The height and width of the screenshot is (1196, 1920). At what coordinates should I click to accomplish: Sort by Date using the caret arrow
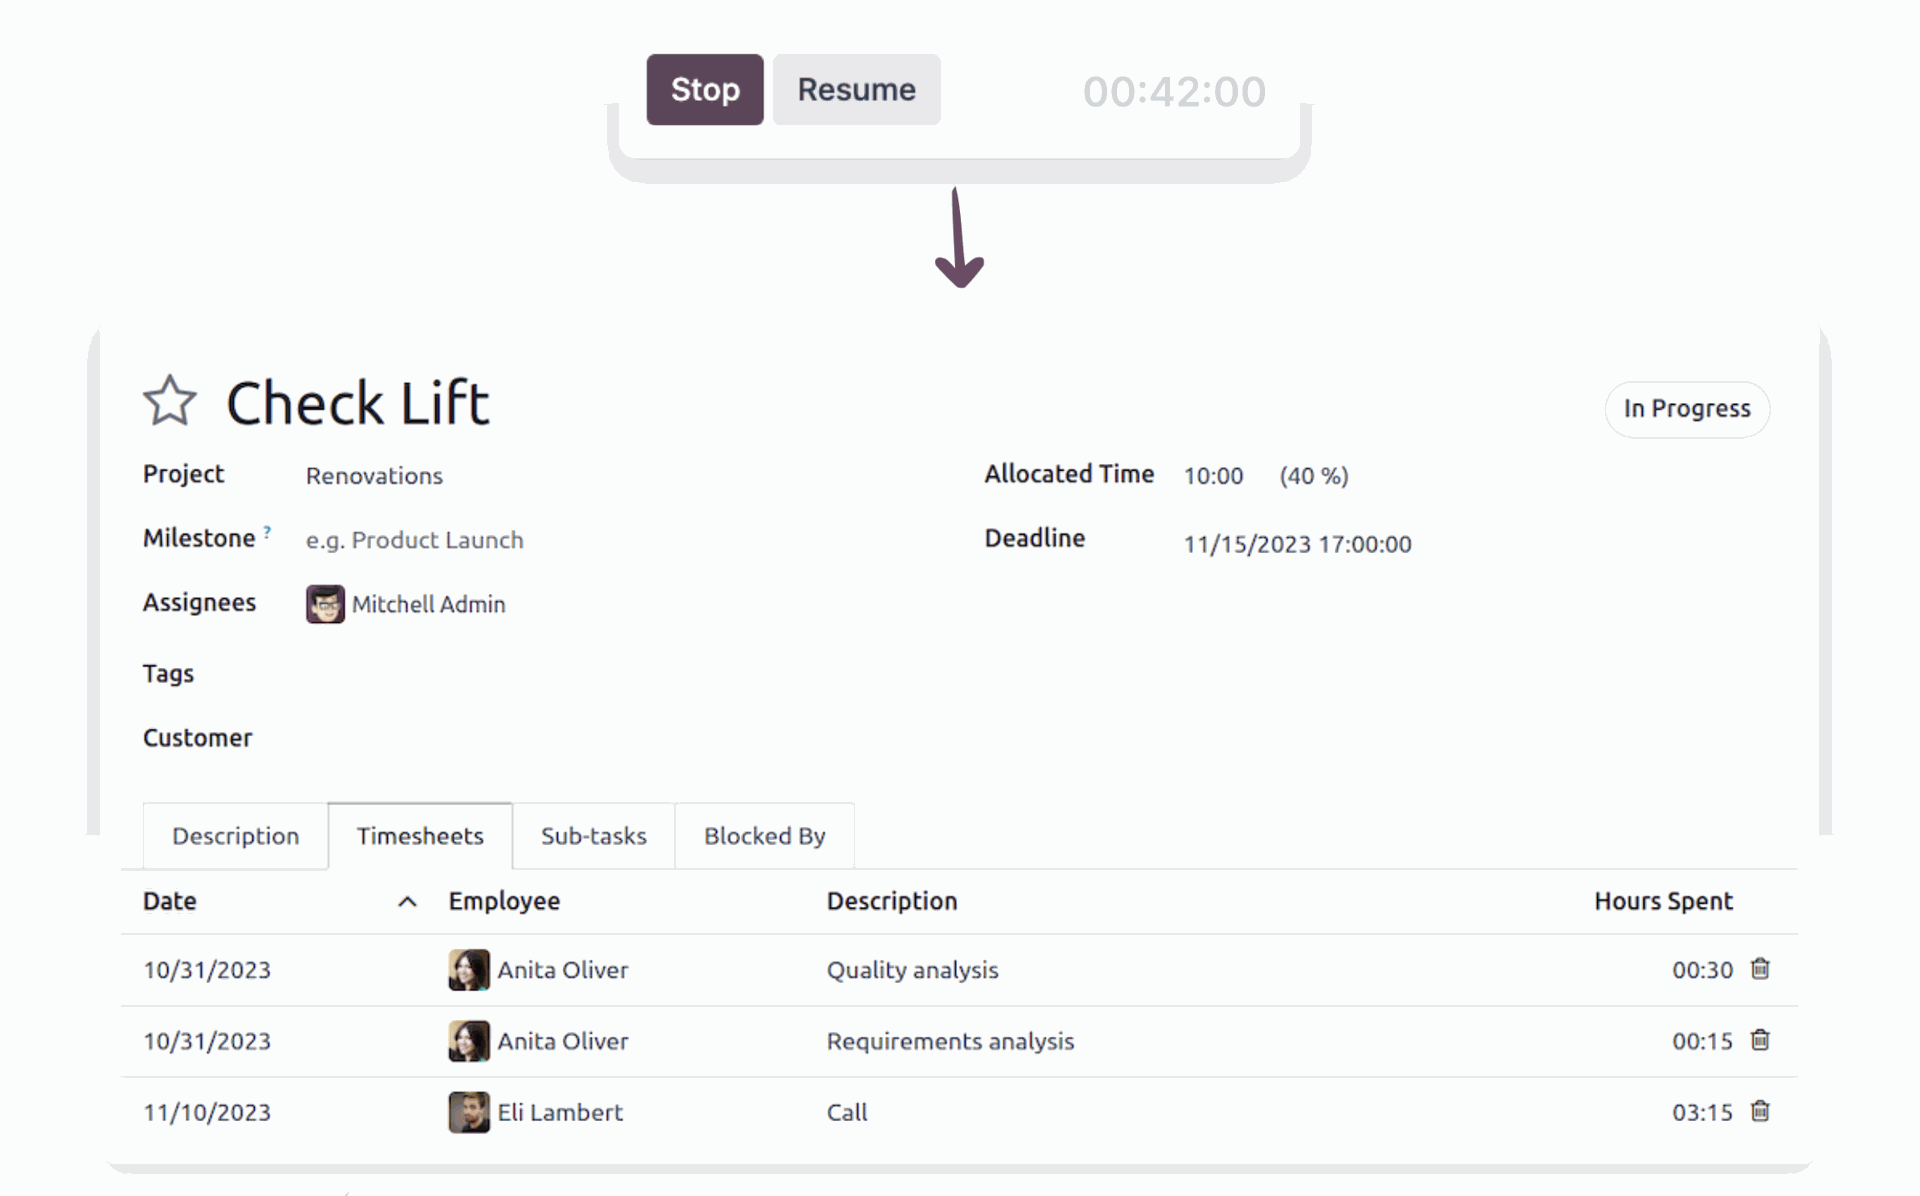[x=407, y=902]
